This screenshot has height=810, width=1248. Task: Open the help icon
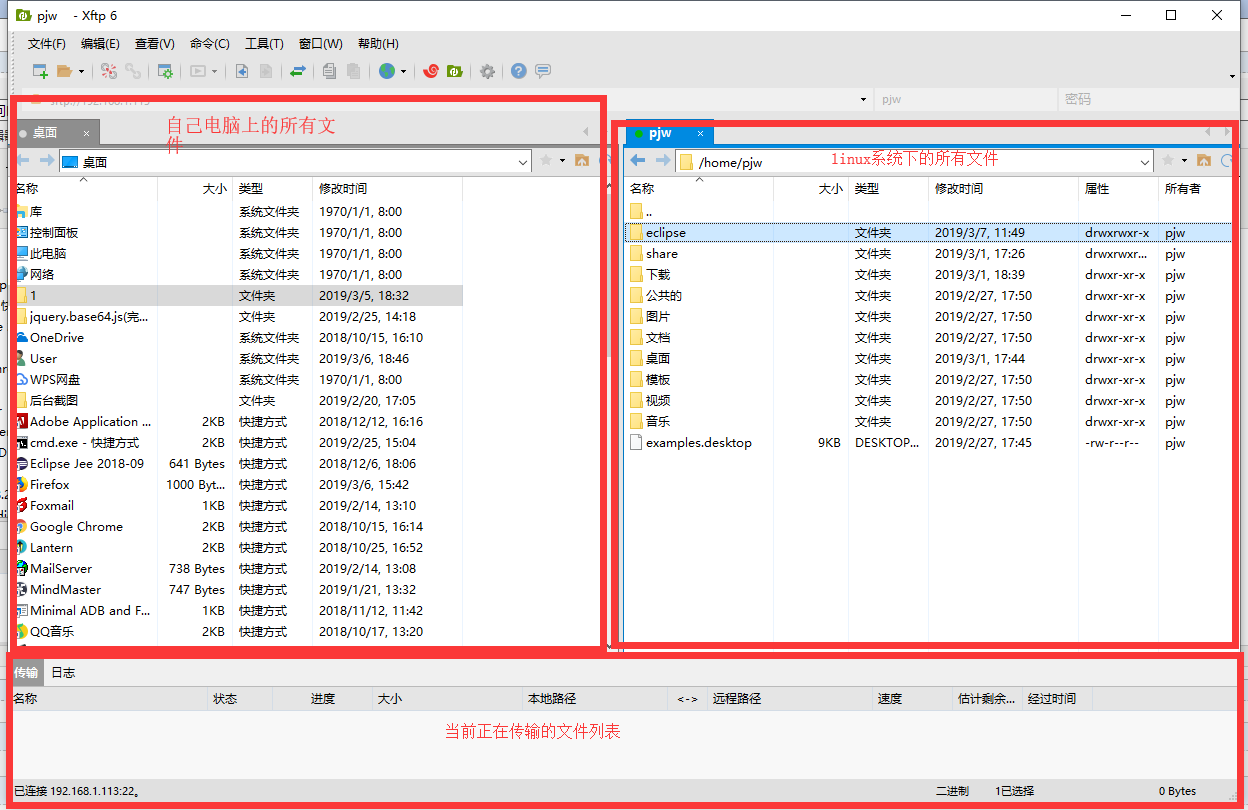tap(518, 71)
